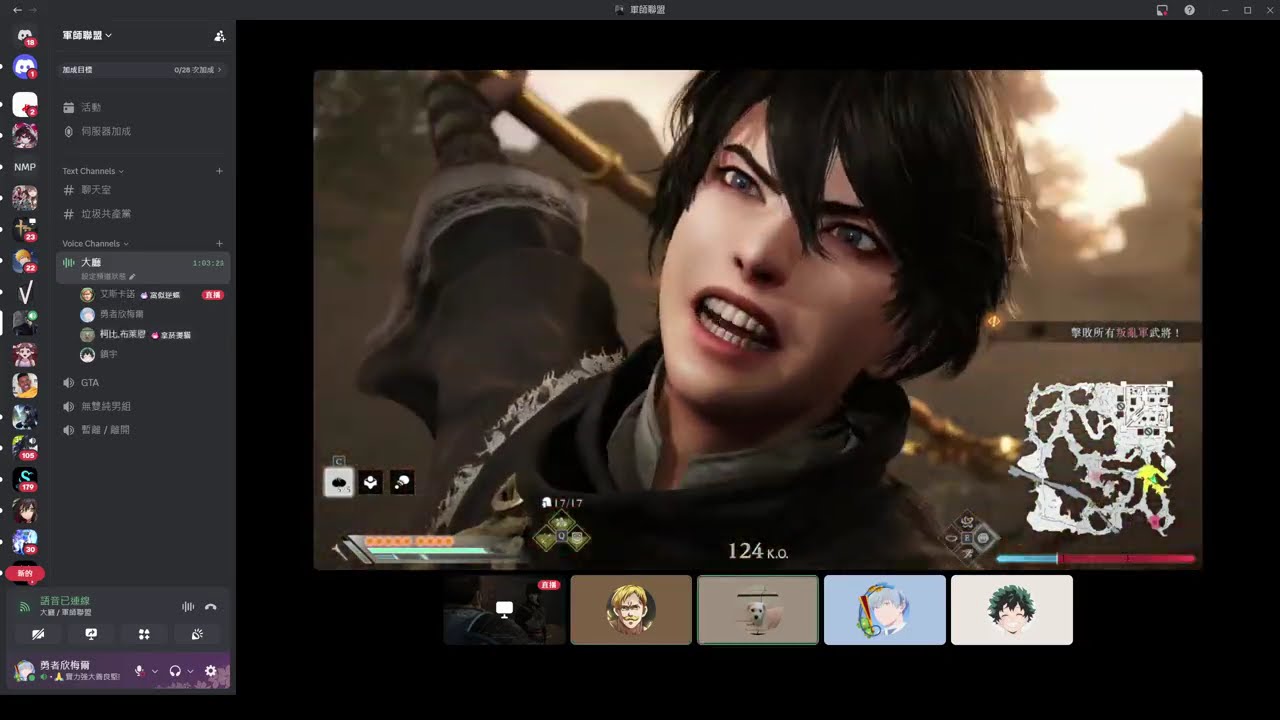Select the 大廳 voice channel
The height and width of the screenshot is (720, 1280).
point(143,267)
